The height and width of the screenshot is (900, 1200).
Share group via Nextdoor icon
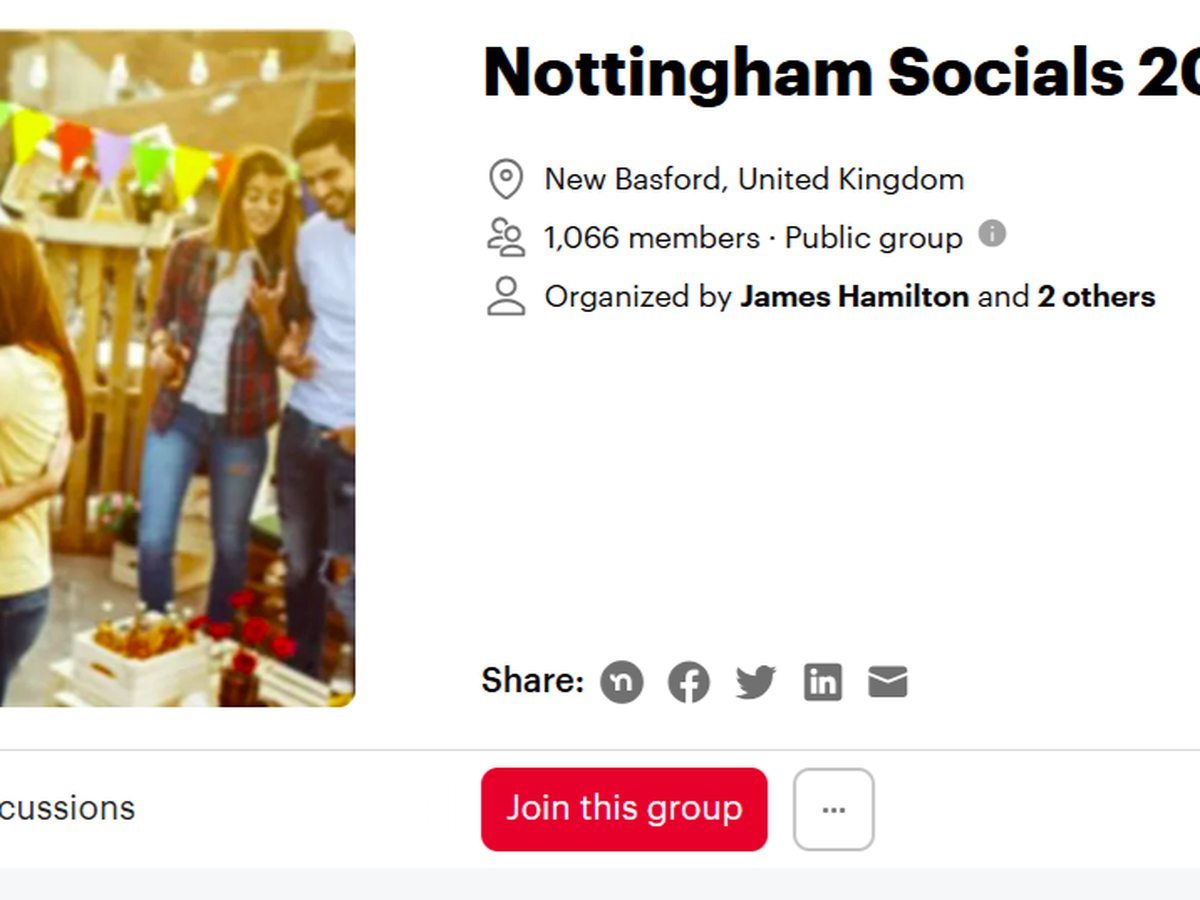coord(621,683)
